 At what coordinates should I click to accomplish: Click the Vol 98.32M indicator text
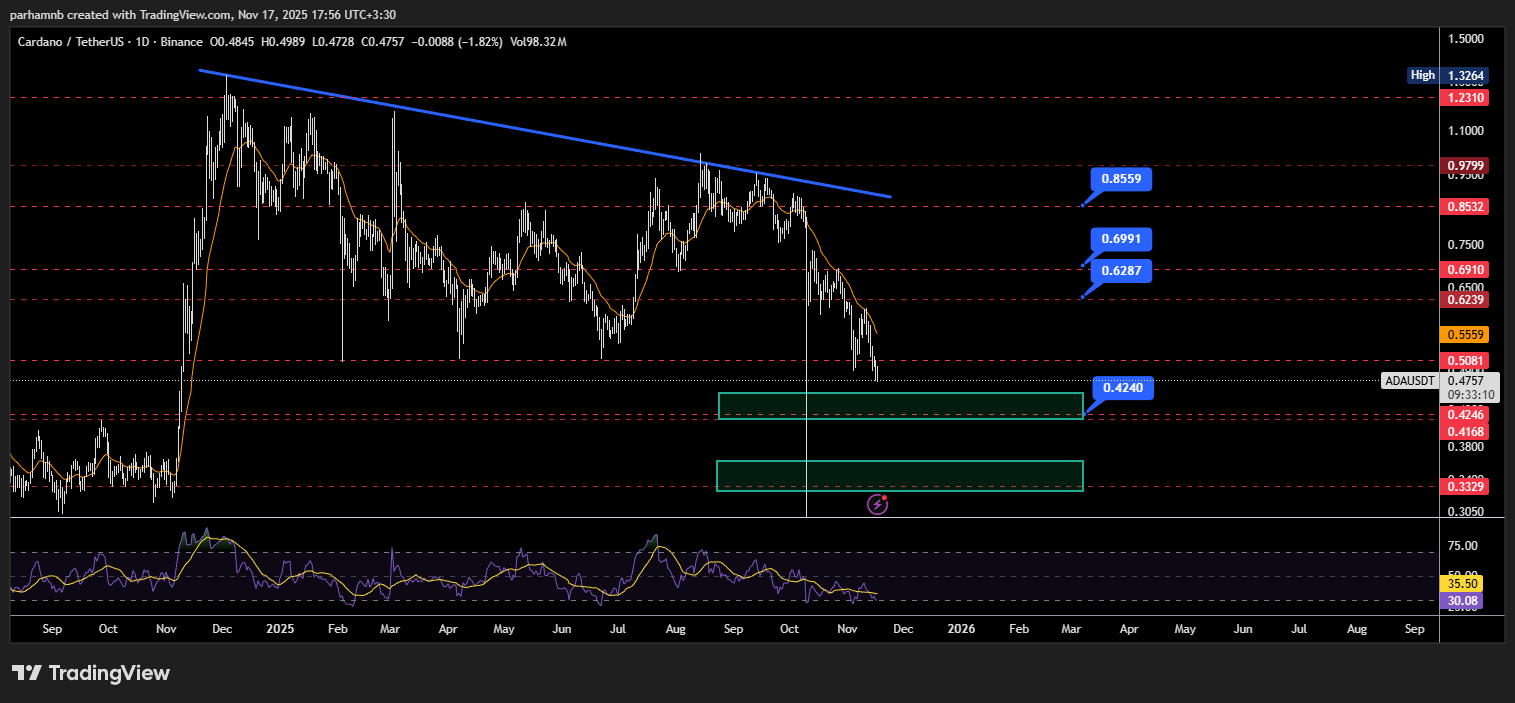pos(539,42)
